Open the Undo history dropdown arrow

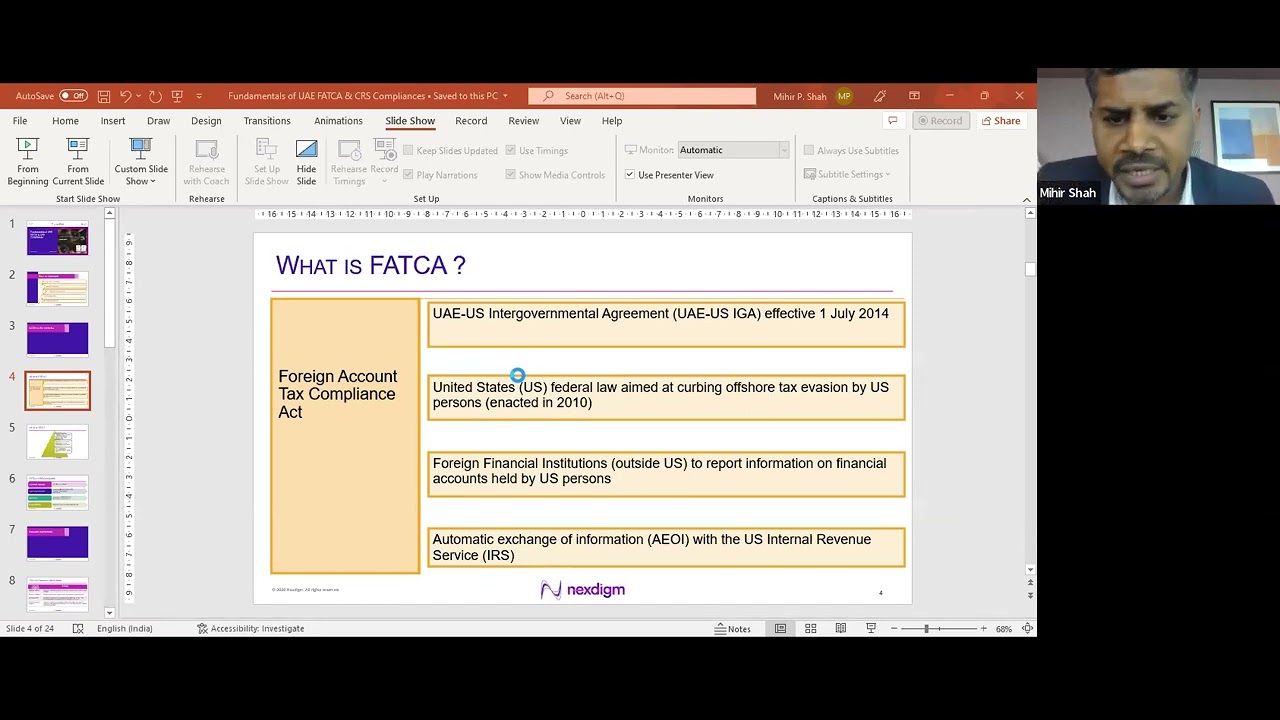tap(138, 96)
